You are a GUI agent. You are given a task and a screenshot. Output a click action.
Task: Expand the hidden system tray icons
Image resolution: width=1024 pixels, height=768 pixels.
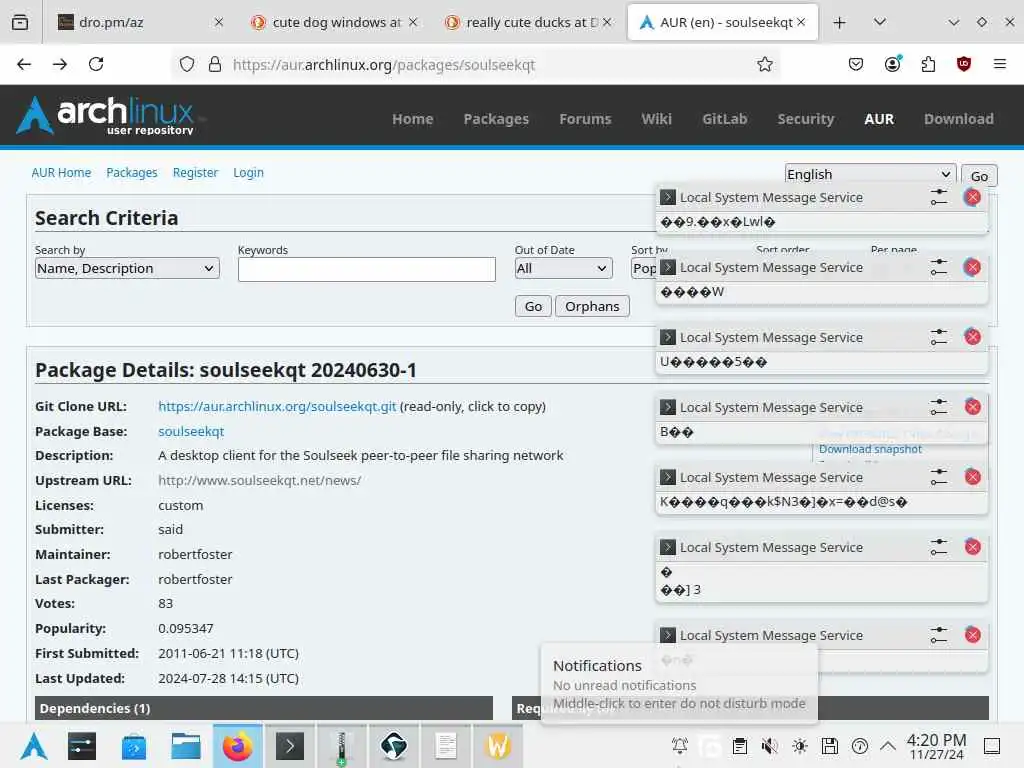click(888, 745)
